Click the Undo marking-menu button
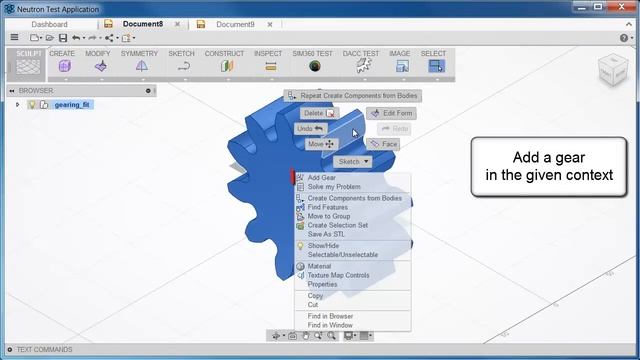The image size is (640, 360). point(310,129)
